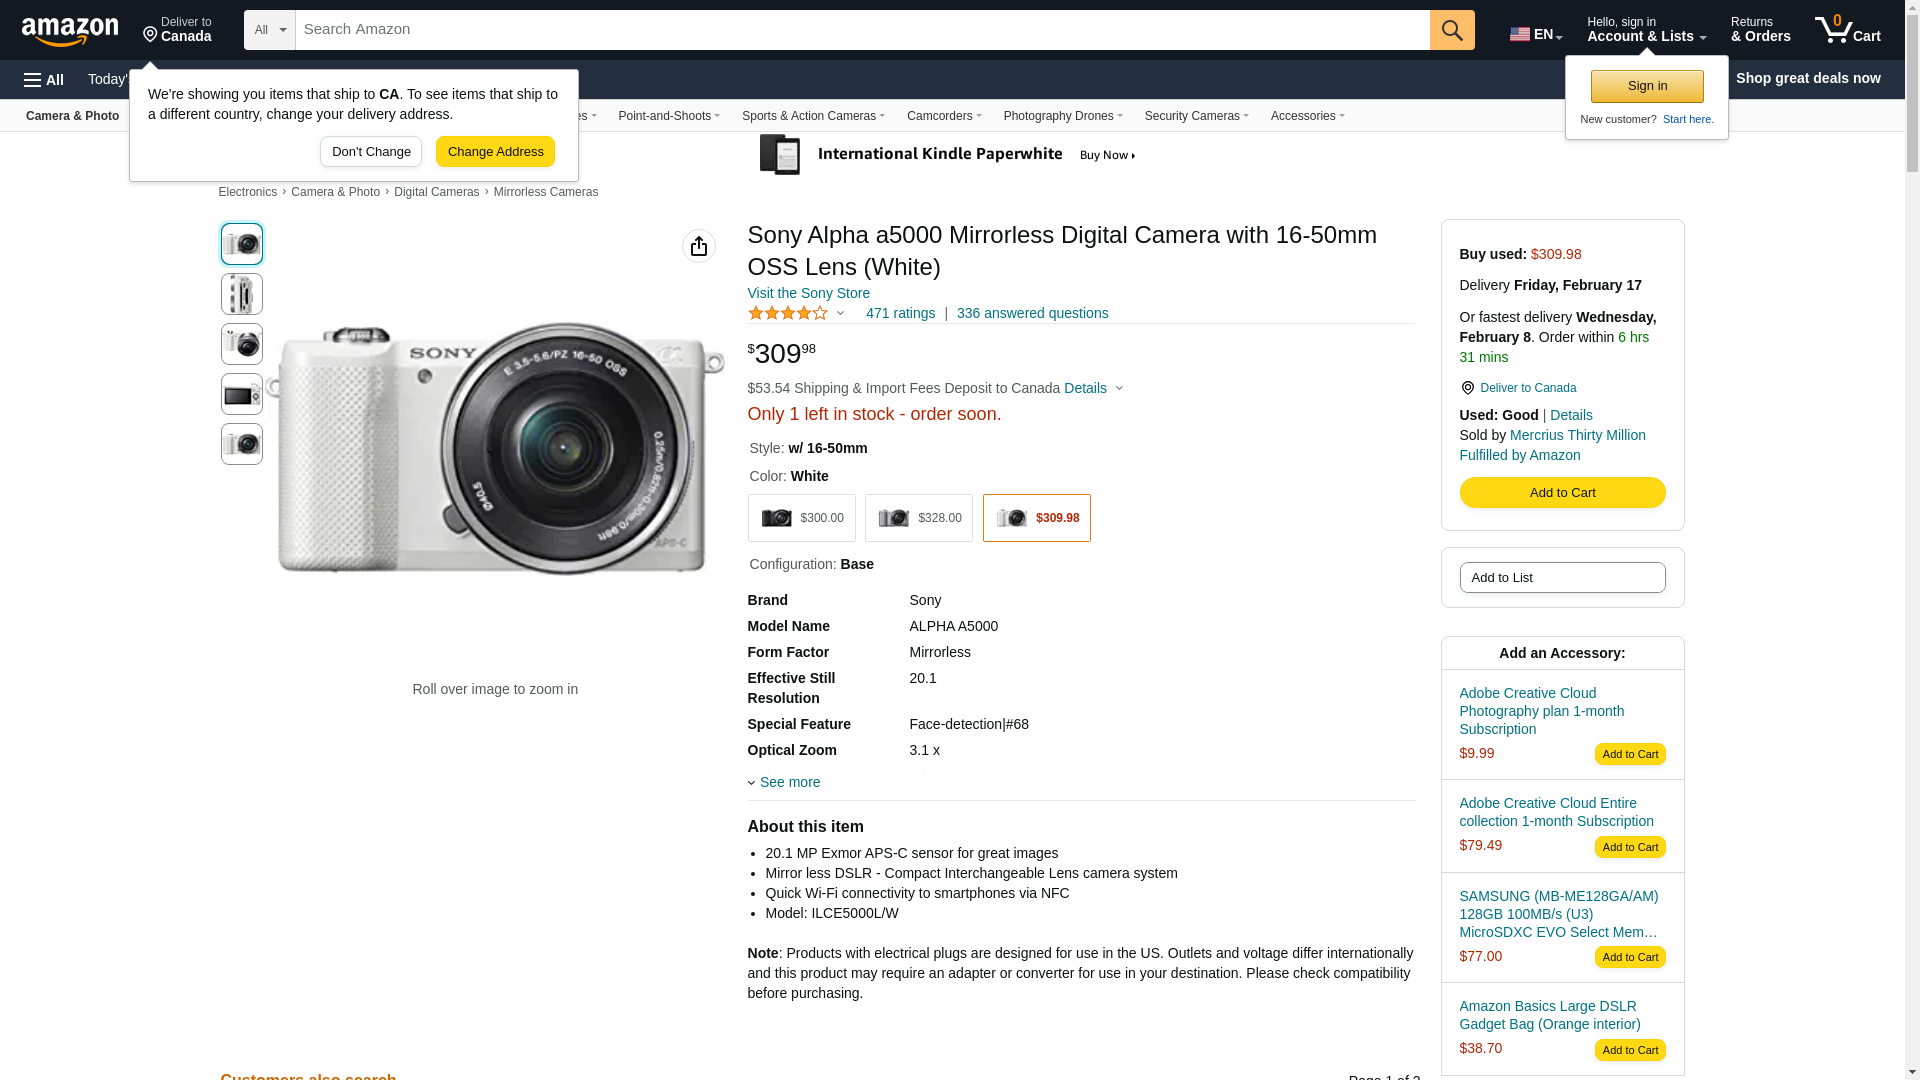
Task: Click the star rating icons
Action: 788,314
